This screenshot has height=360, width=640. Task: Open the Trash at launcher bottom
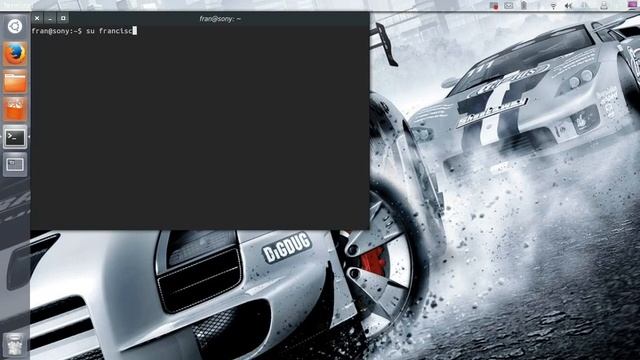[15, 344]
